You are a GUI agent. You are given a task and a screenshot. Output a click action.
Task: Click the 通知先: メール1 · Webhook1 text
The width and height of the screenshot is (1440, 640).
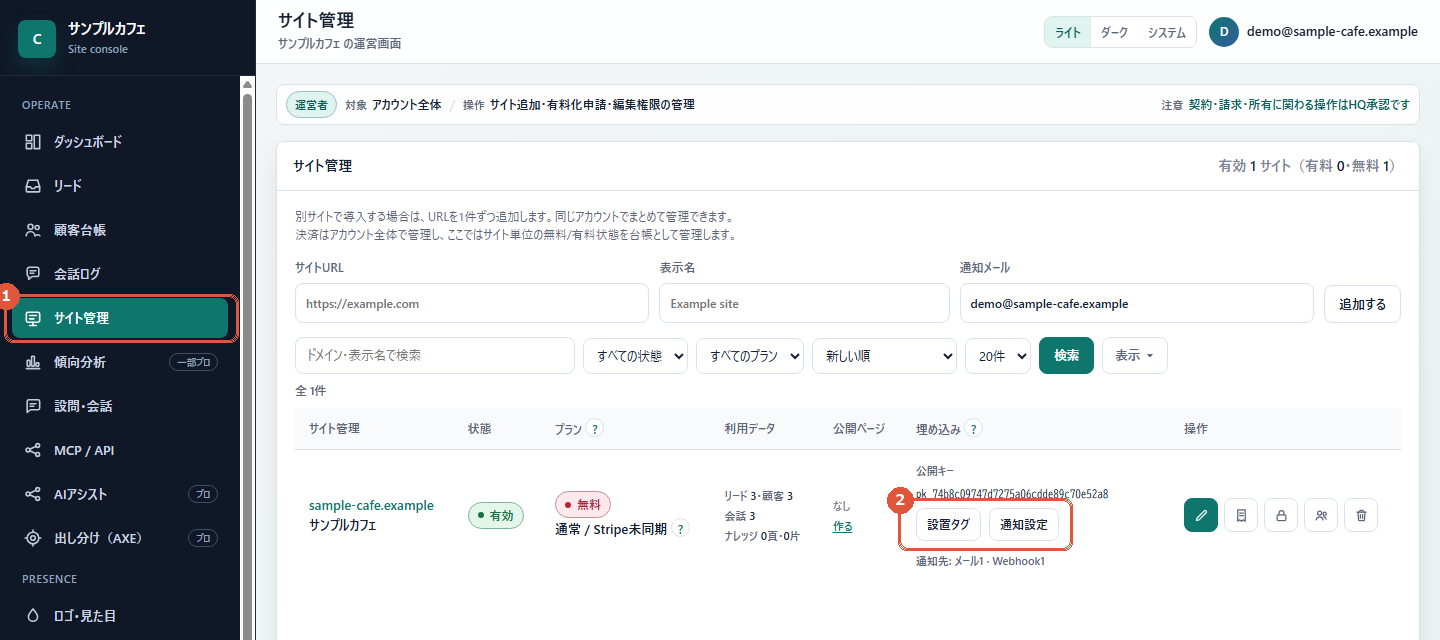980,561
